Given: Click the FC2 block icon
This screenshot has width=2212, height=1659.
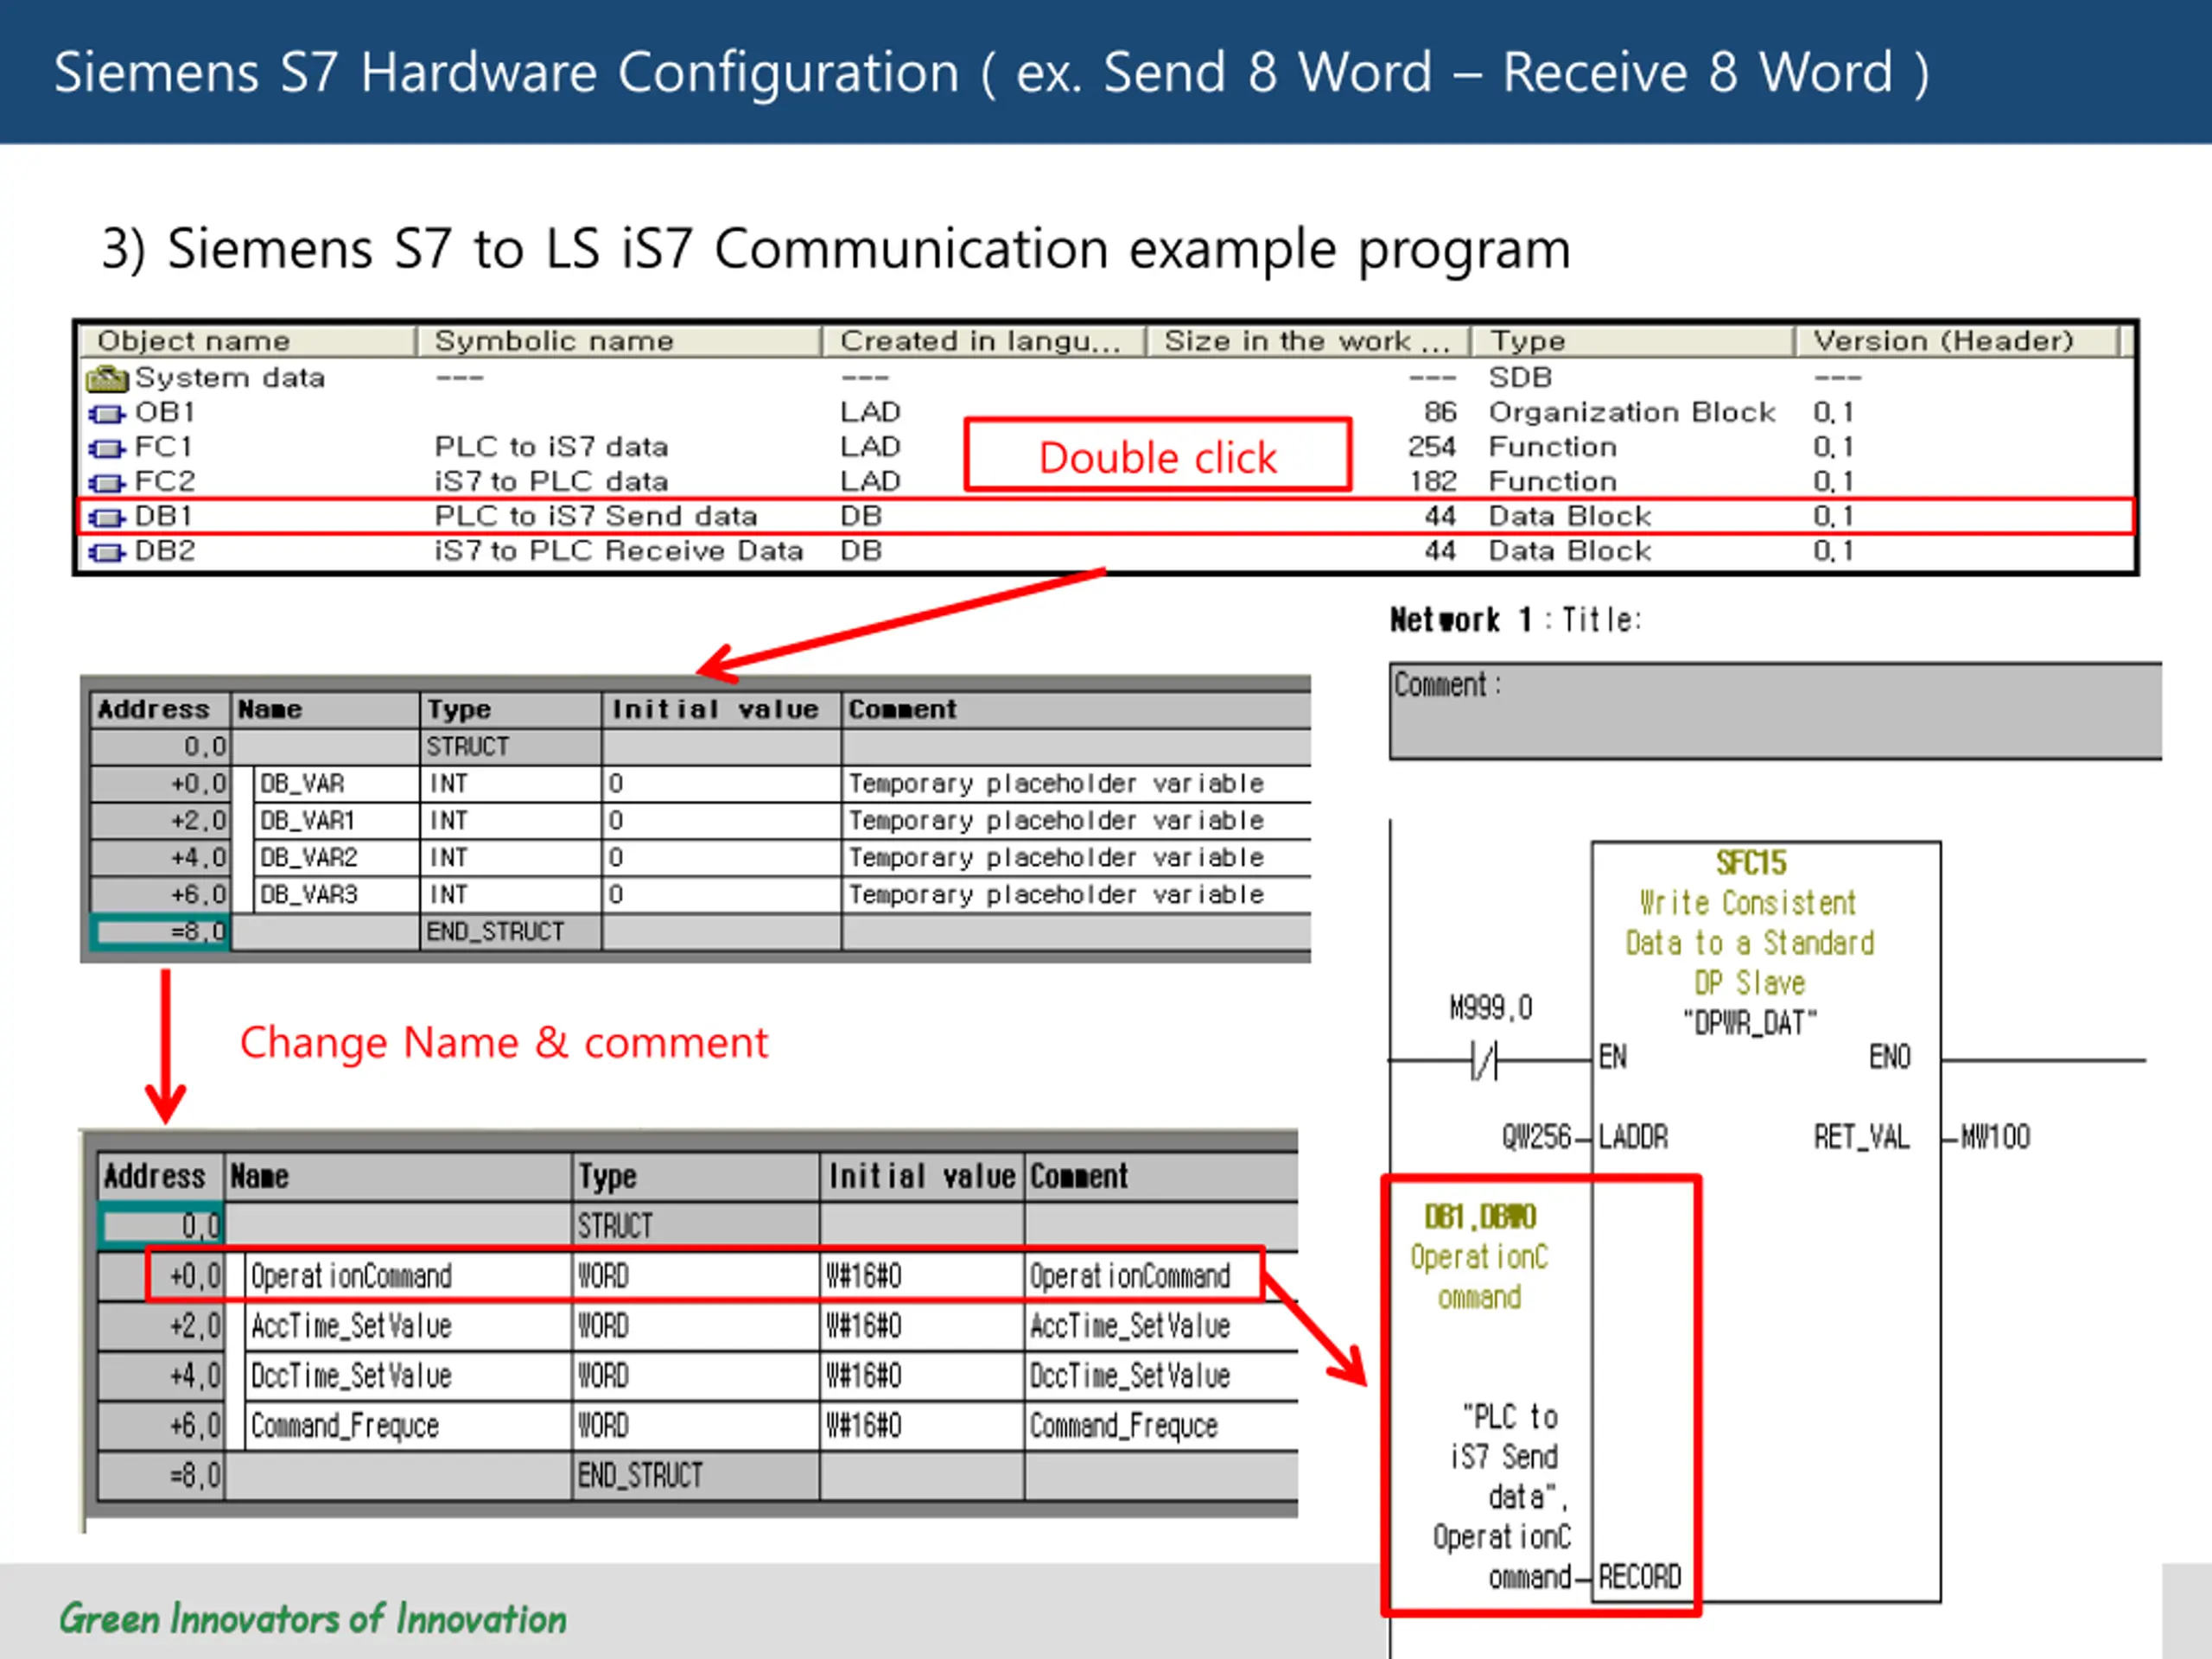Looking at the screenshot, I should [x=107, y=484].
